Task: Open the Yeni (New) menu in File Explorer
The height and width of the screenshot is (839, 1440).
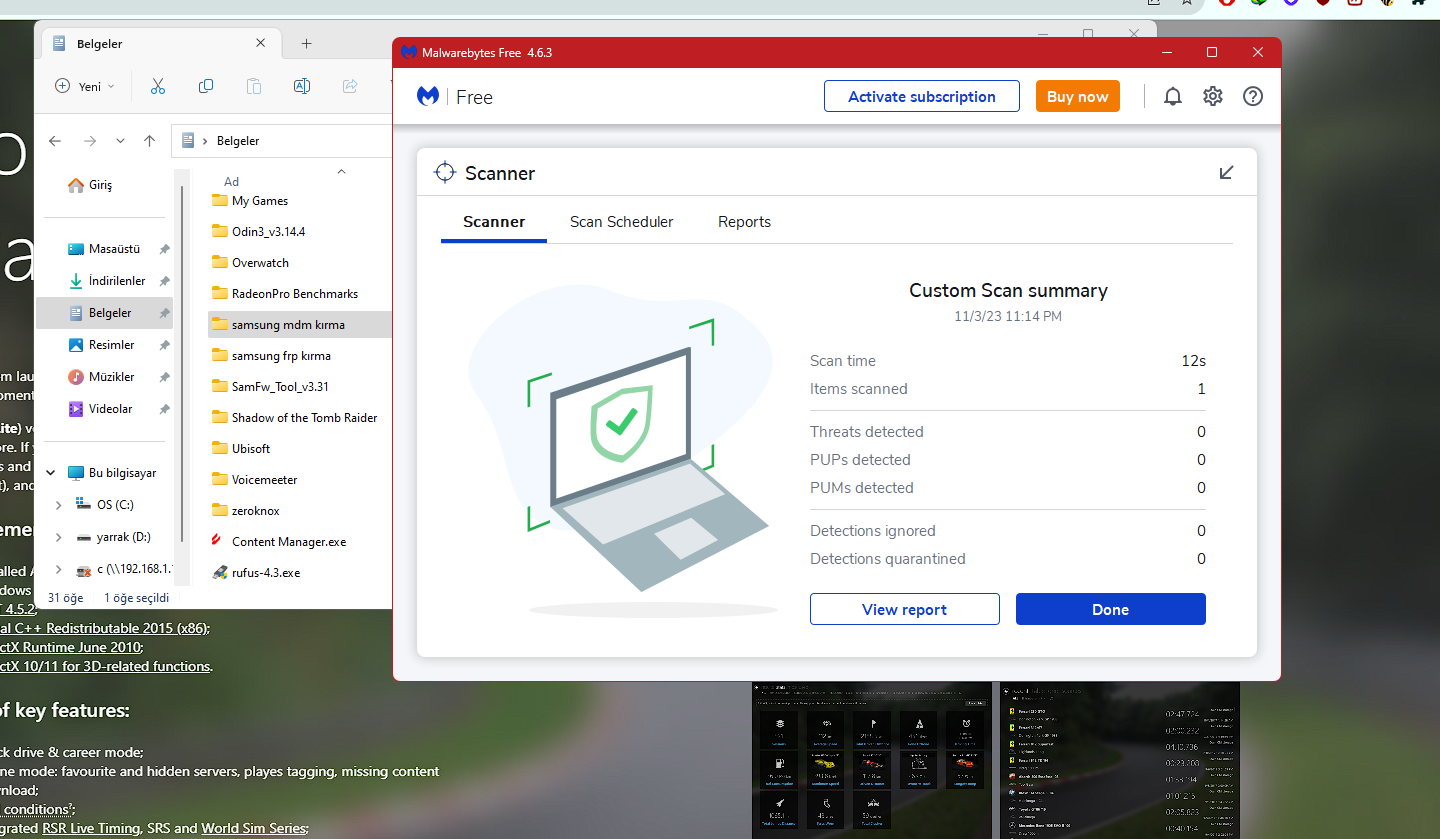Action: [x=85, y=86]
